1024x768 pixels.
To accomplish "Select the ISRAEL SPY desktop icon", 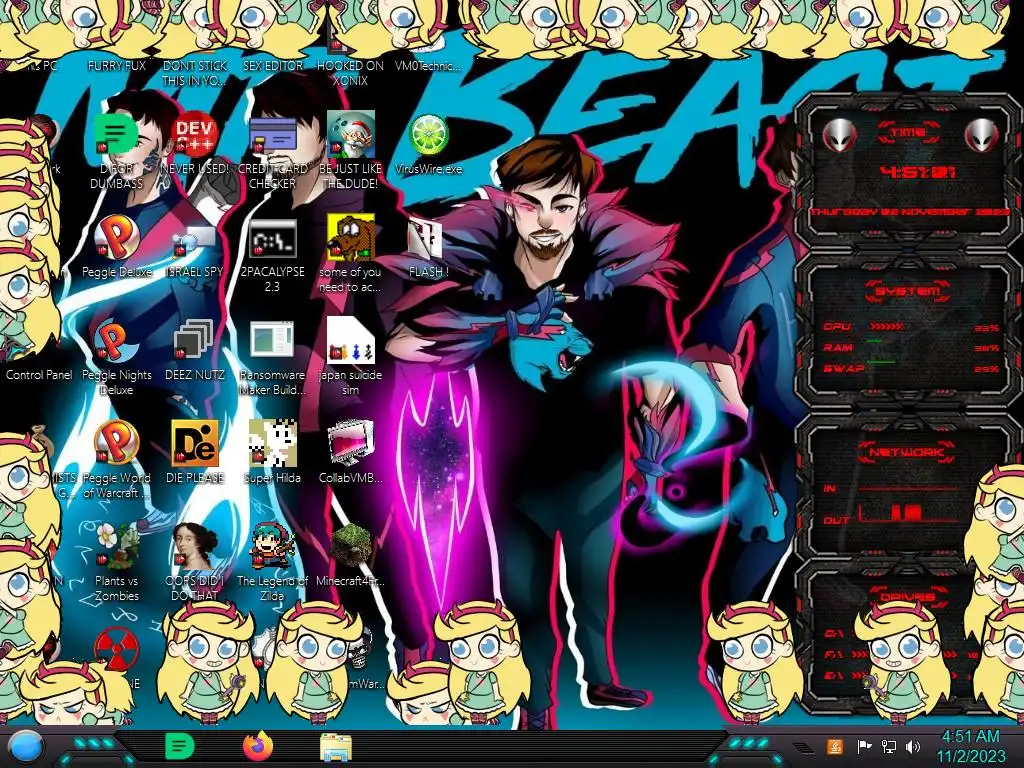I will 195,241.
